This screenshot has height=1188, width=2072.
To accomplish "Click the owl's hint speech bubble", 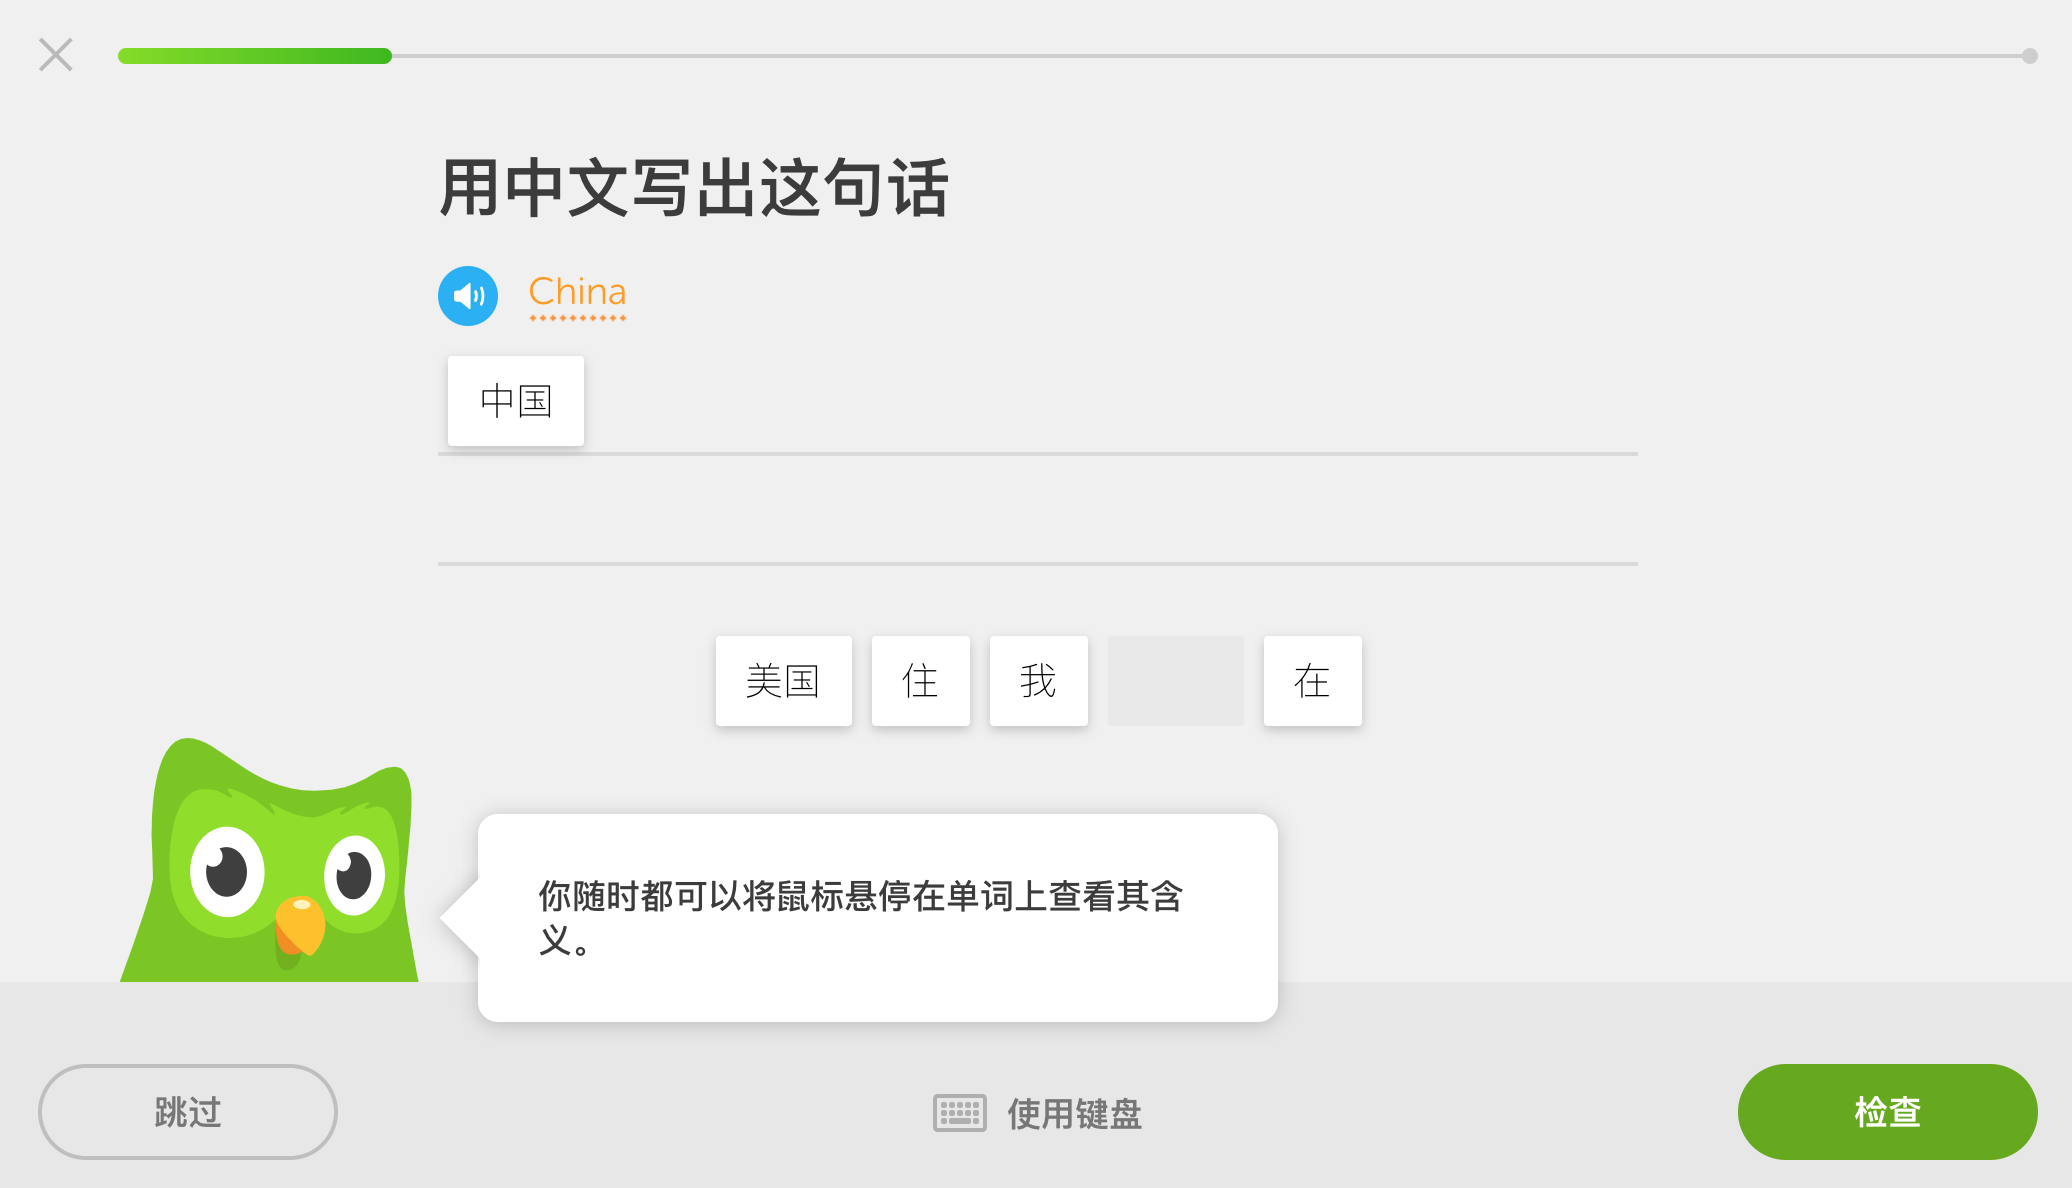I will (x=878, y=918).
